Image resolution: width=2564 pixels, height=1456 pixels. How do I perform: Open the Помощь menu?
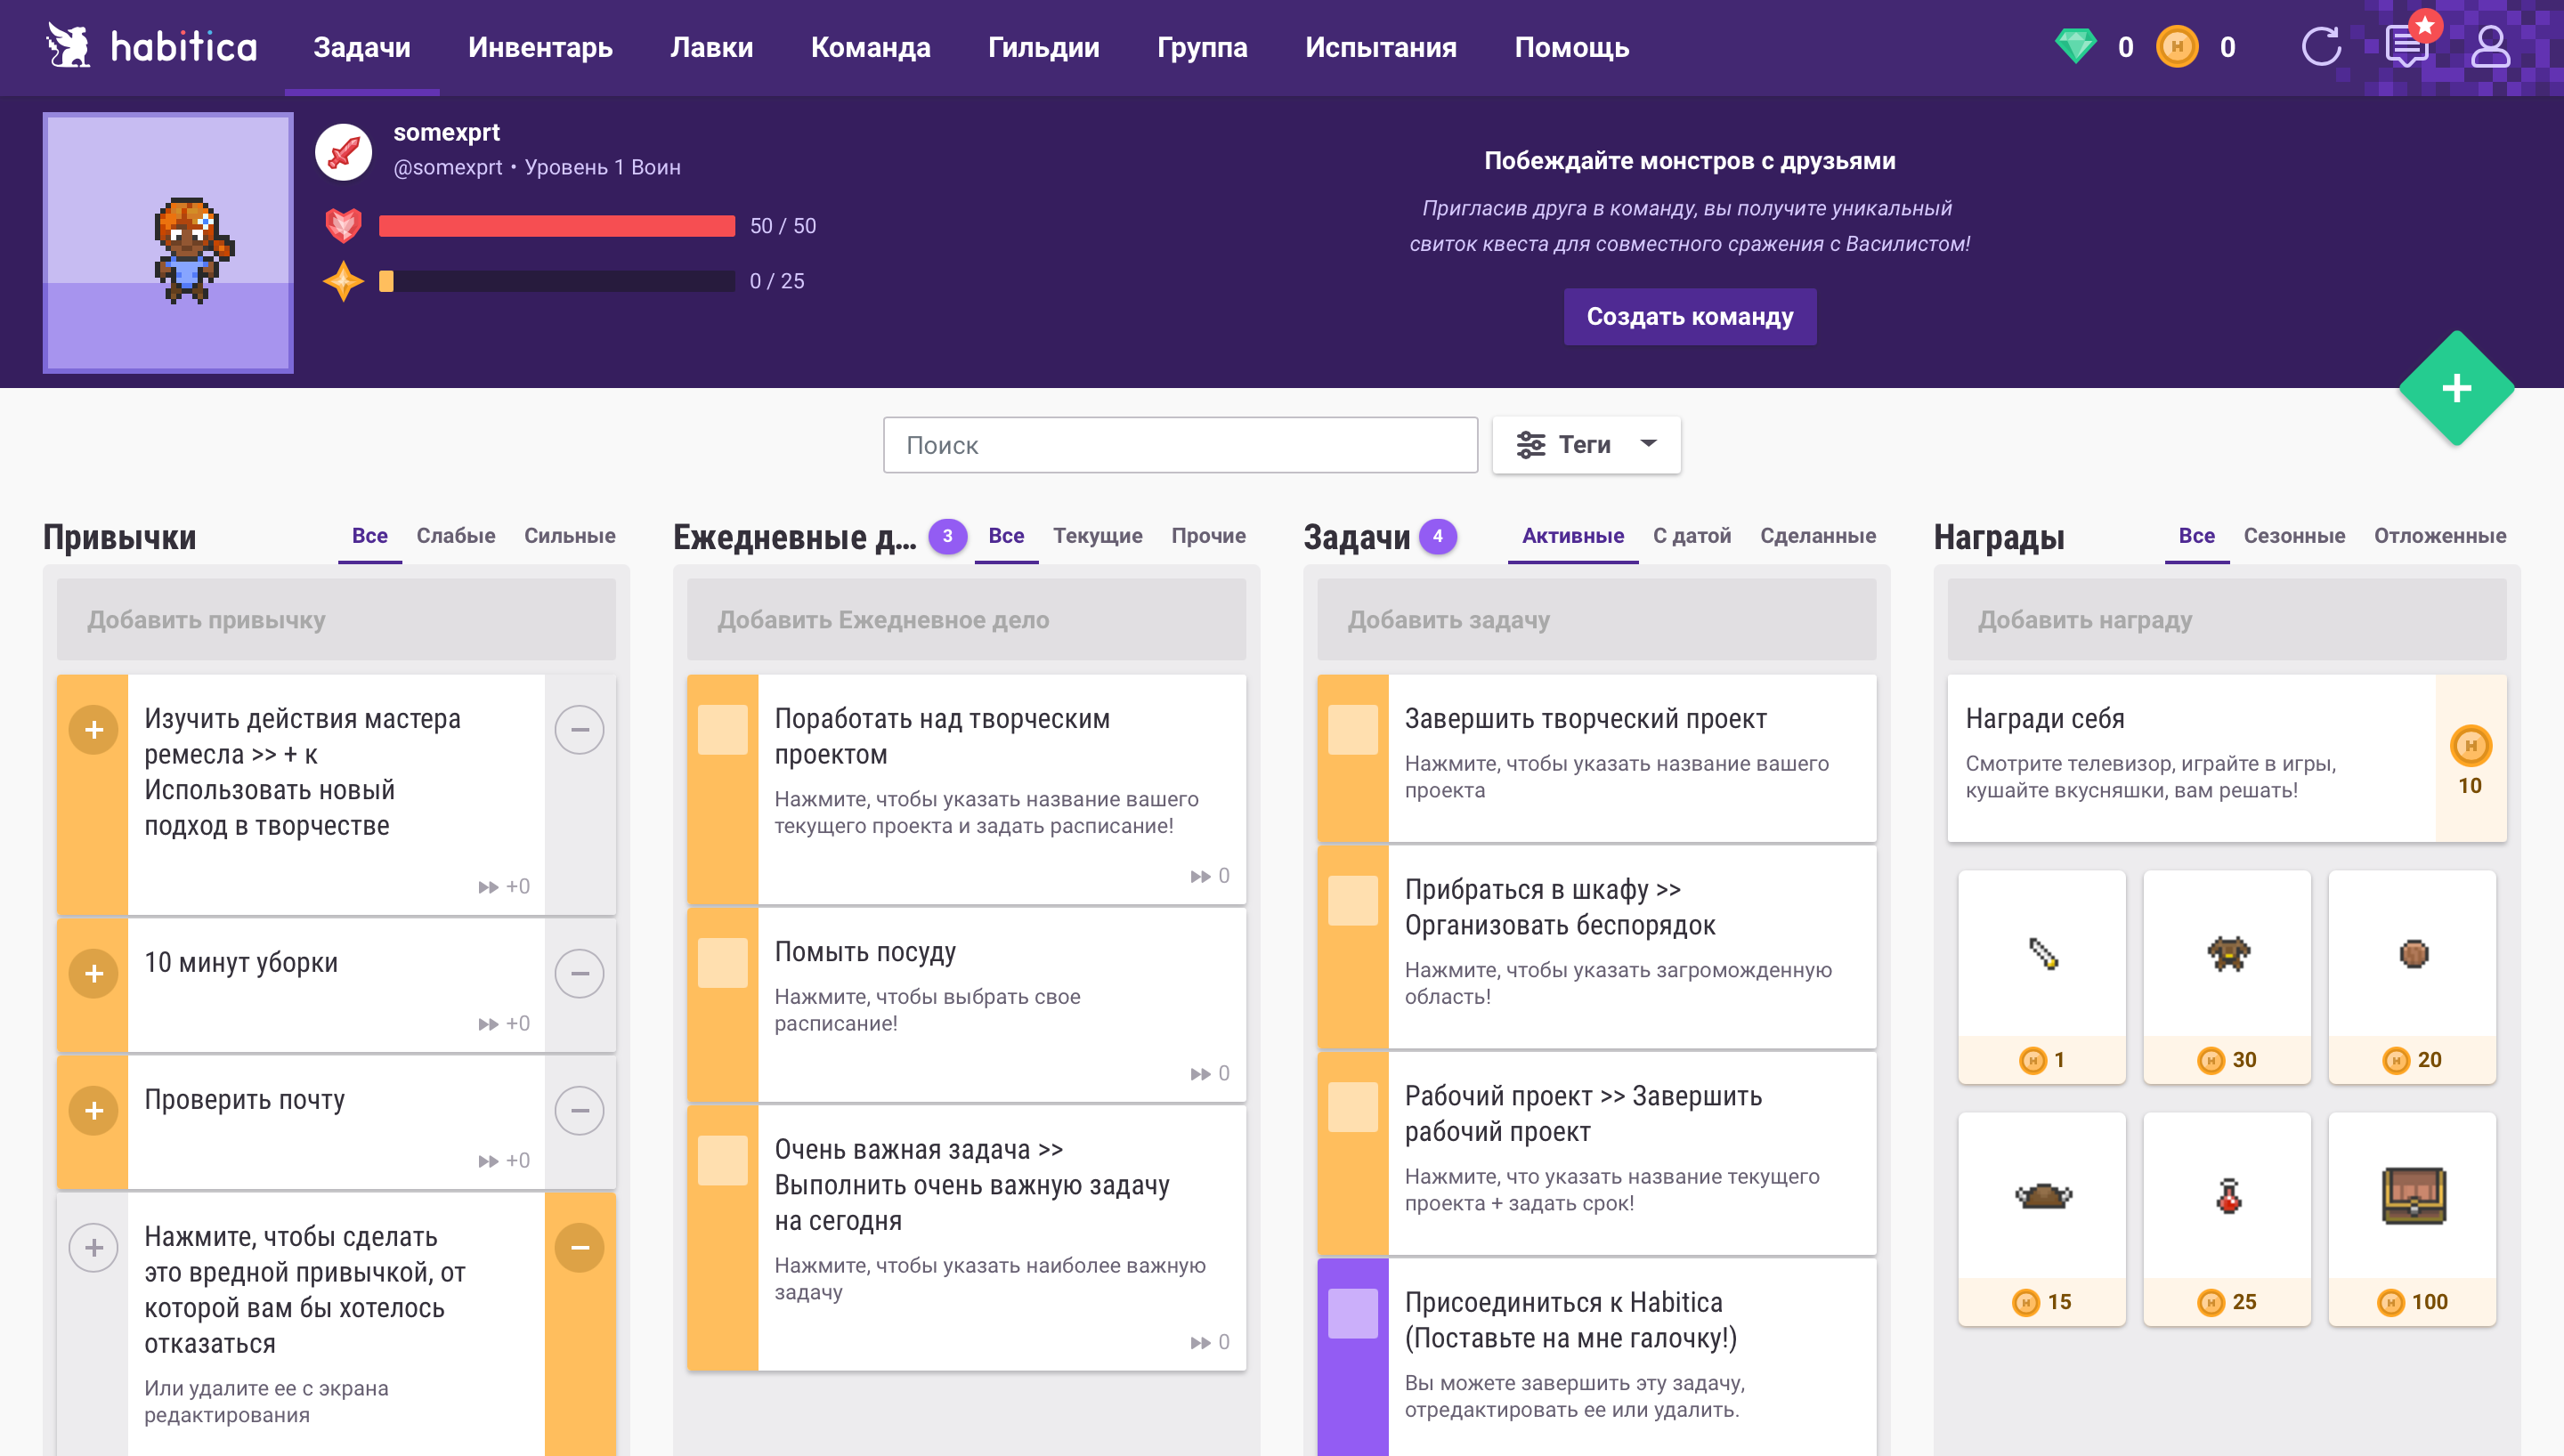click(x=1572, y=47)
